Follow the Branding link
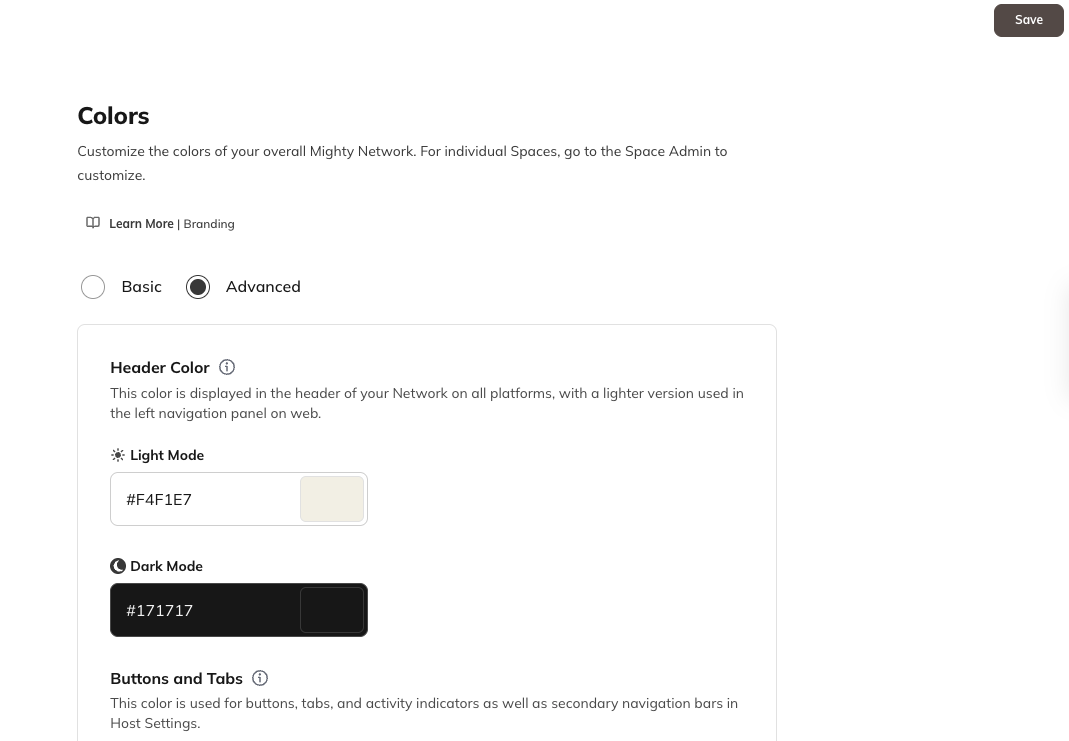The image size is (1069, 741). tap(209, 224)
